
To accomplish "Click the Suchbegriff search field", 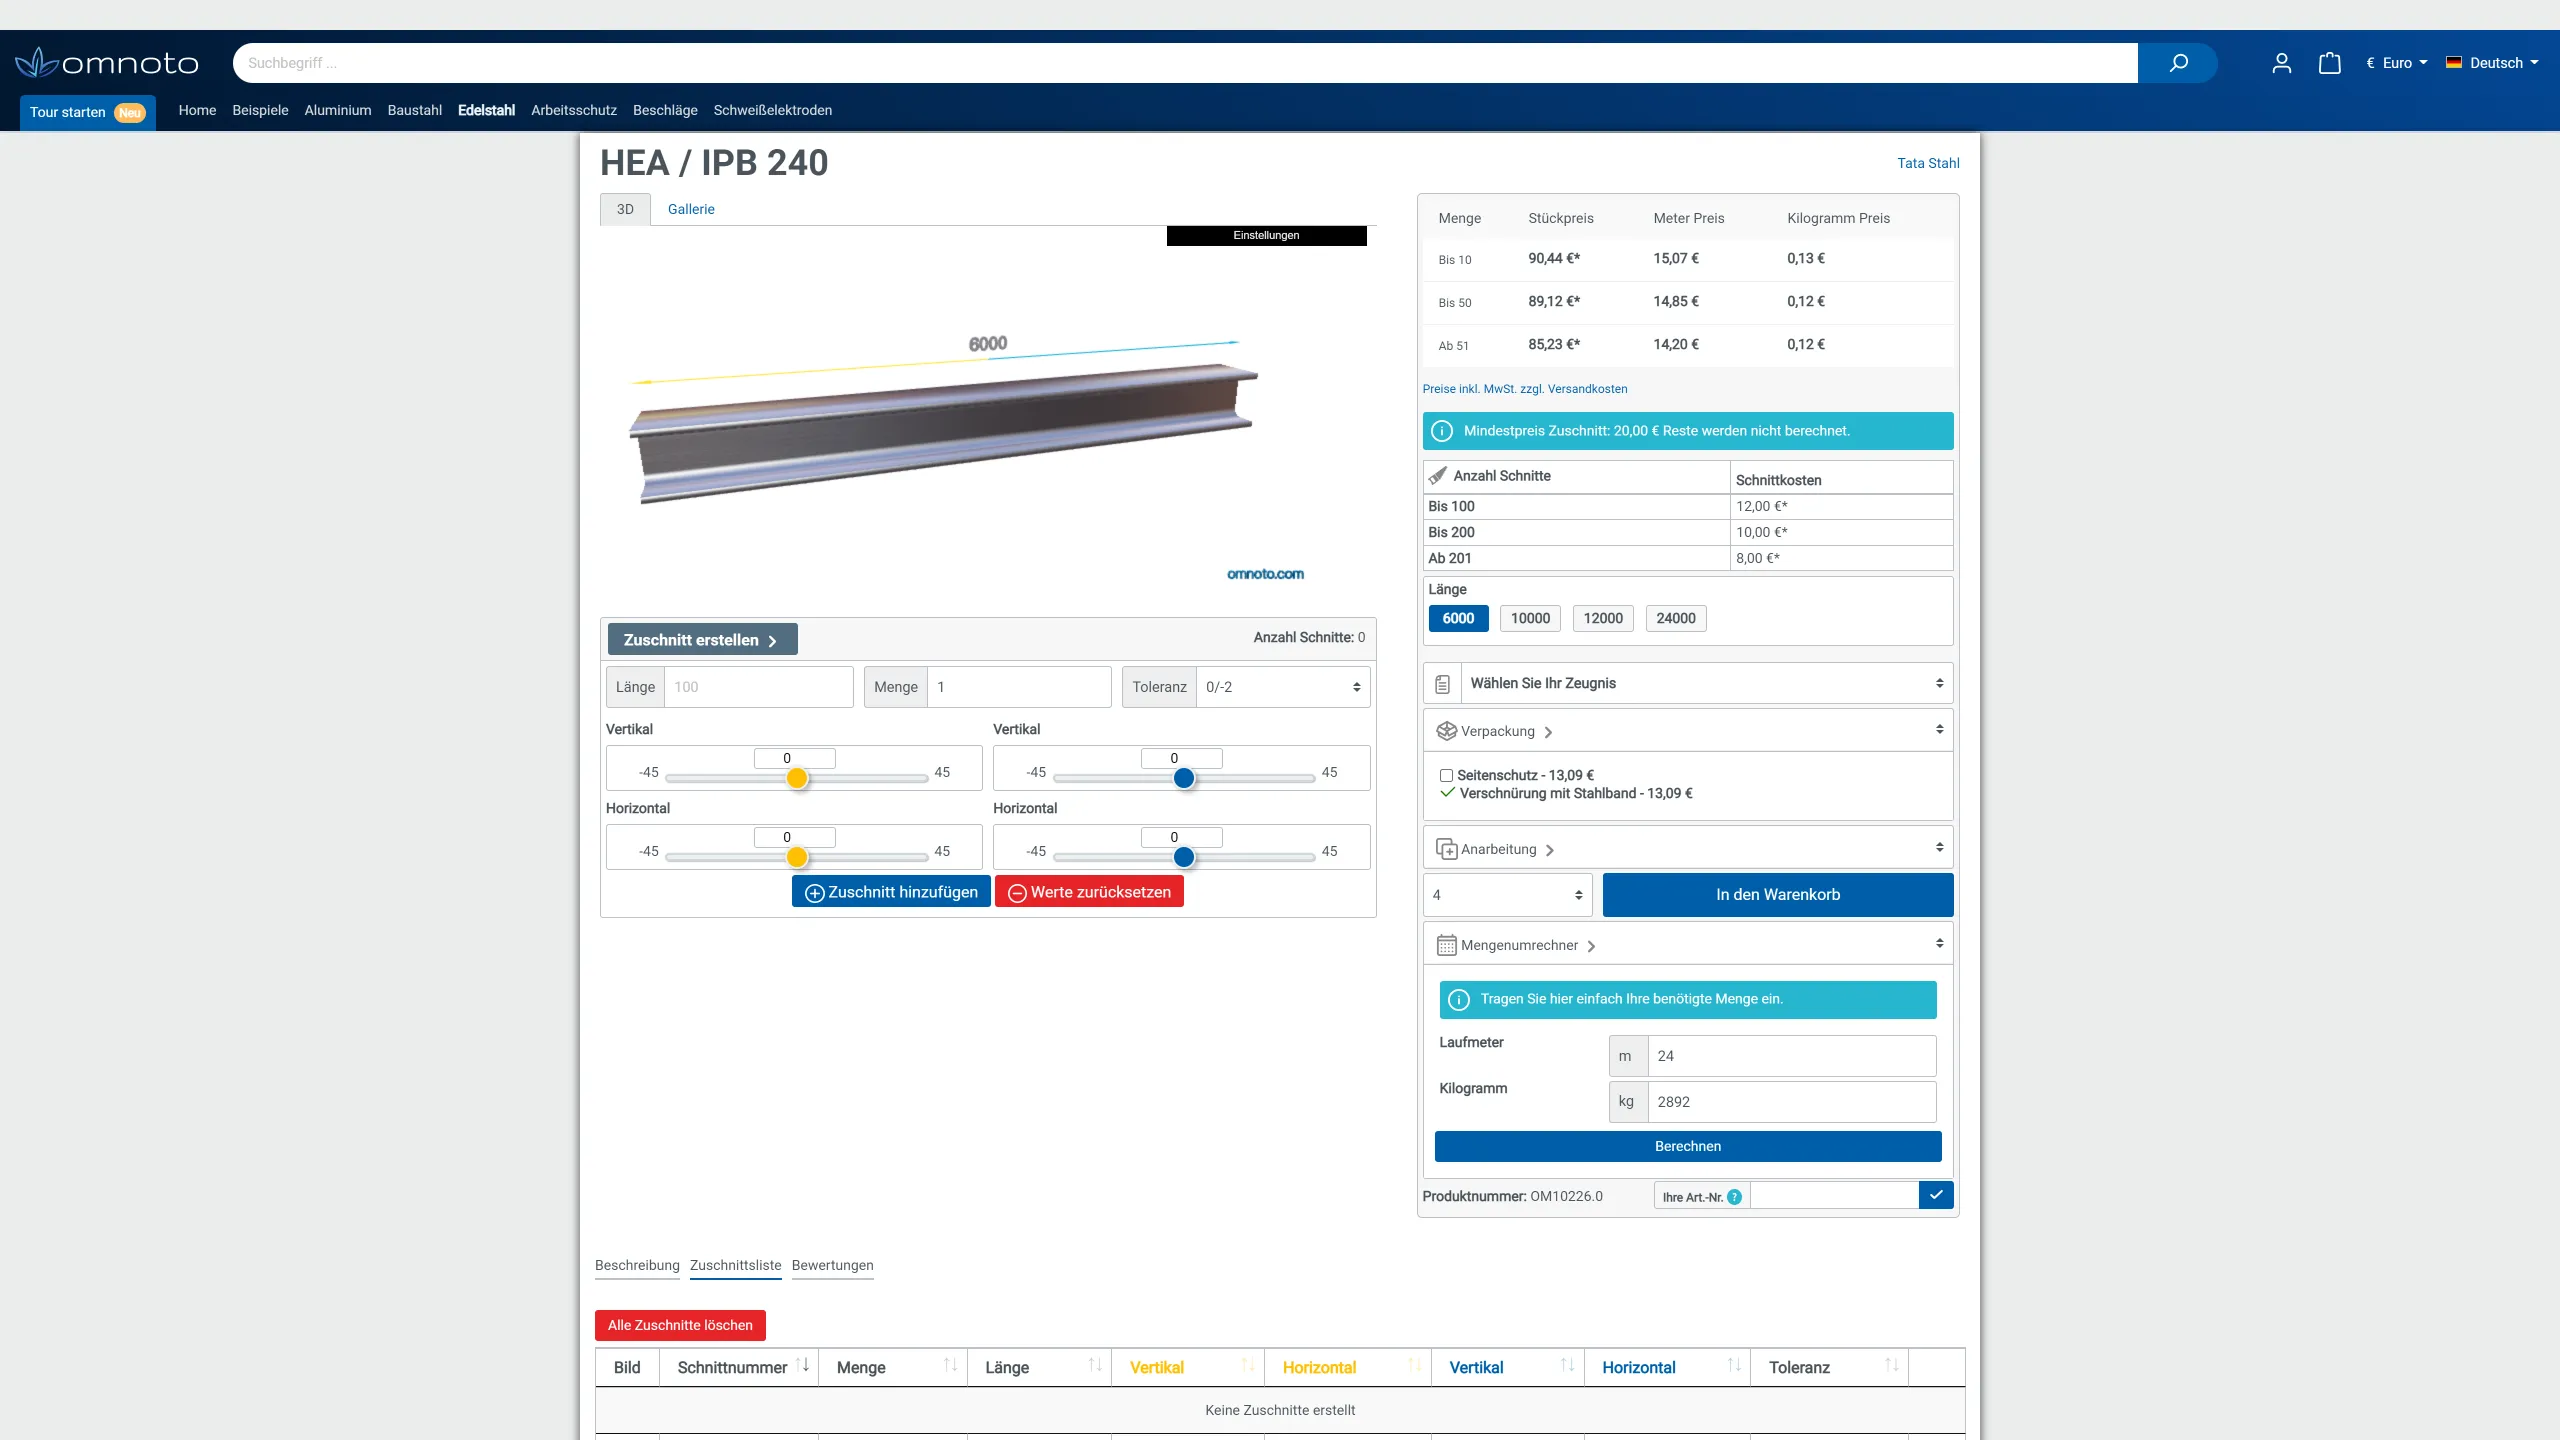I will click(x=1186, y=63).
